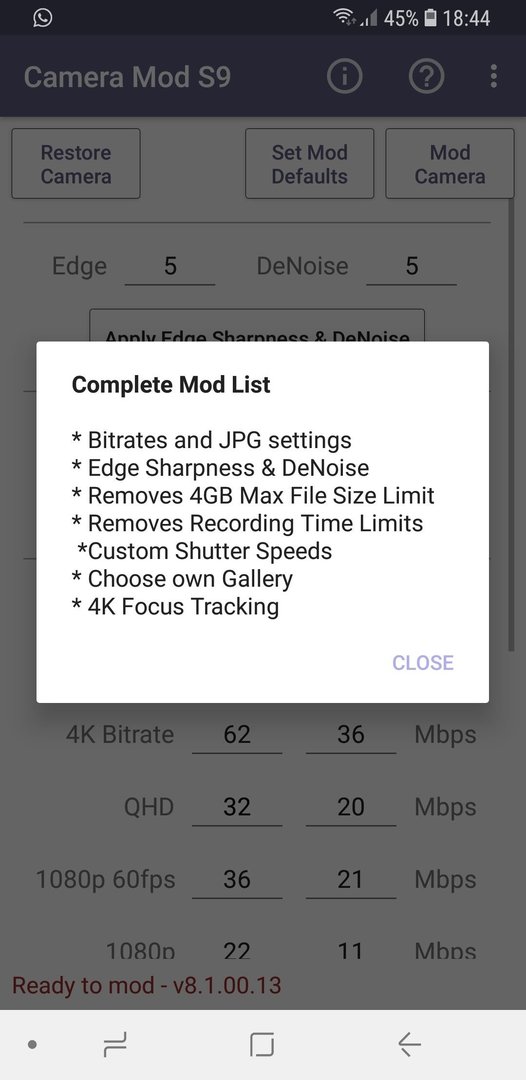This screenshot has width=526, height=1080.
Task: Select the DeNoise value field
Action: pyautogui.click(x=411, y=267)
